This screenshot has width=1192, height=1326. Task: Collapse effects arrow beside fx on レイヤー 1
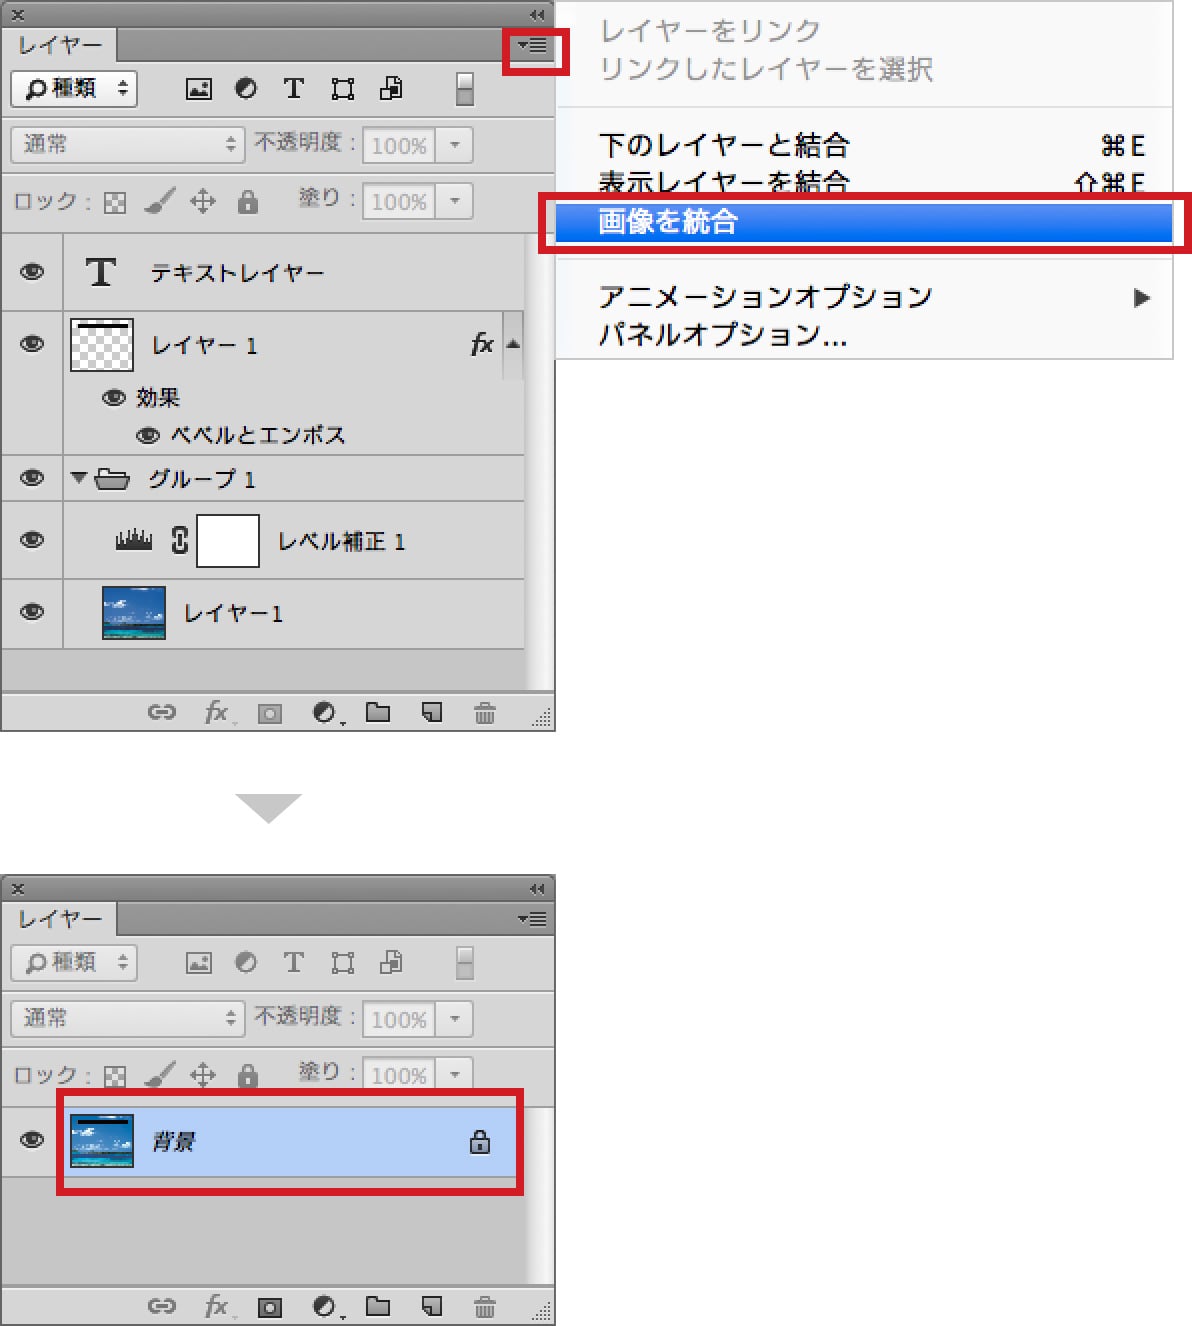tap(513, 345)
